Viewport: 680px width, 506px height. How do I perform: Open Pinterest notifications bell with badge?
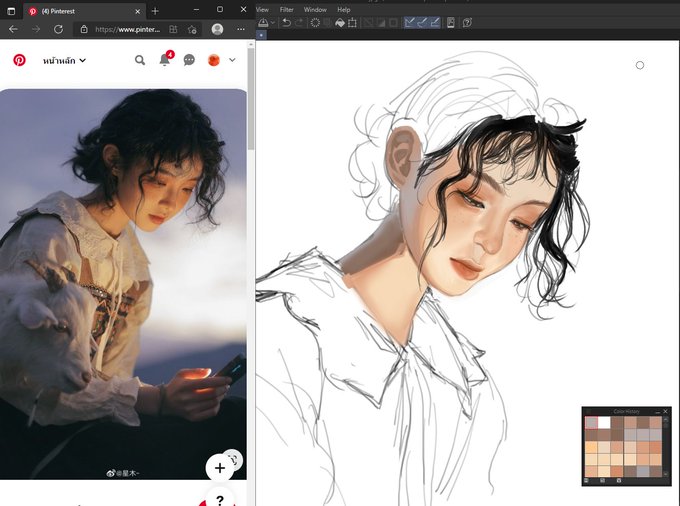pos(165,59)
